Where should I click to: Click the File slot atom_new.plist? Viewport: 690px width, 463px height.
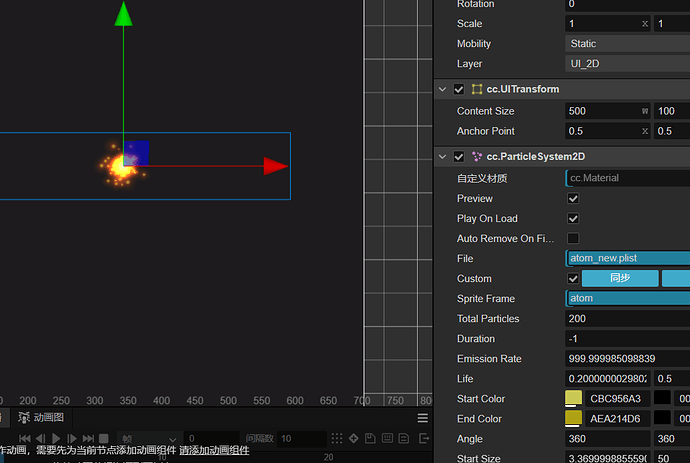(628, 258)
